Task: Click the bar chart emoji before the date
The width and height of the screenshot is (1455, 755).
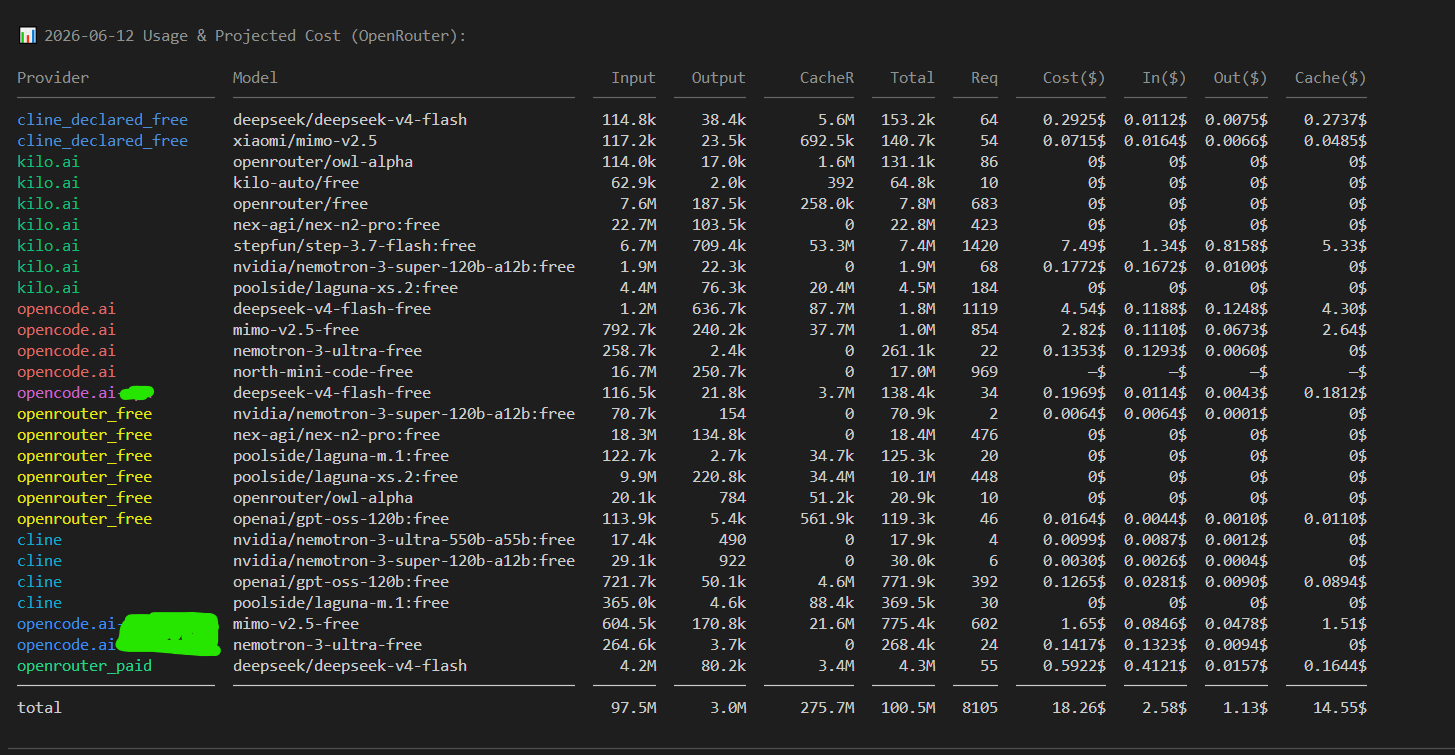Action: point(27,35)
